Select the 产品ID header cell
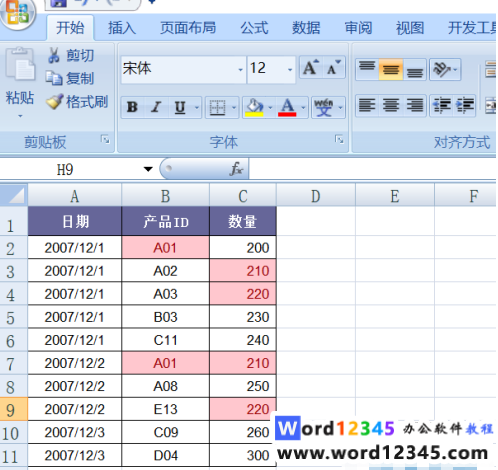Screen dimensions: 498x470 (165, 221)
